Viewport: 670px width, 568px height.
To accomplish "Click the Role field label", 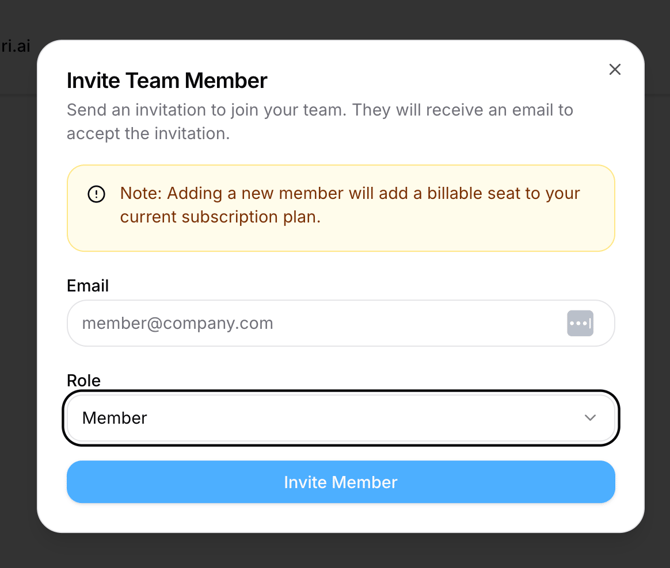I will [84, 380].
